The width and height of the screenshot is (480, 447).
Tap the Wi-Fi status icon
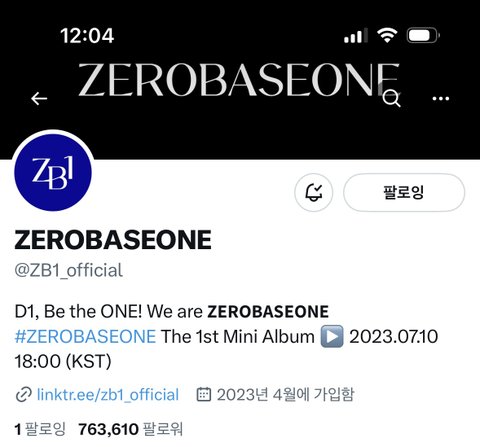click(x=387, y=35)
